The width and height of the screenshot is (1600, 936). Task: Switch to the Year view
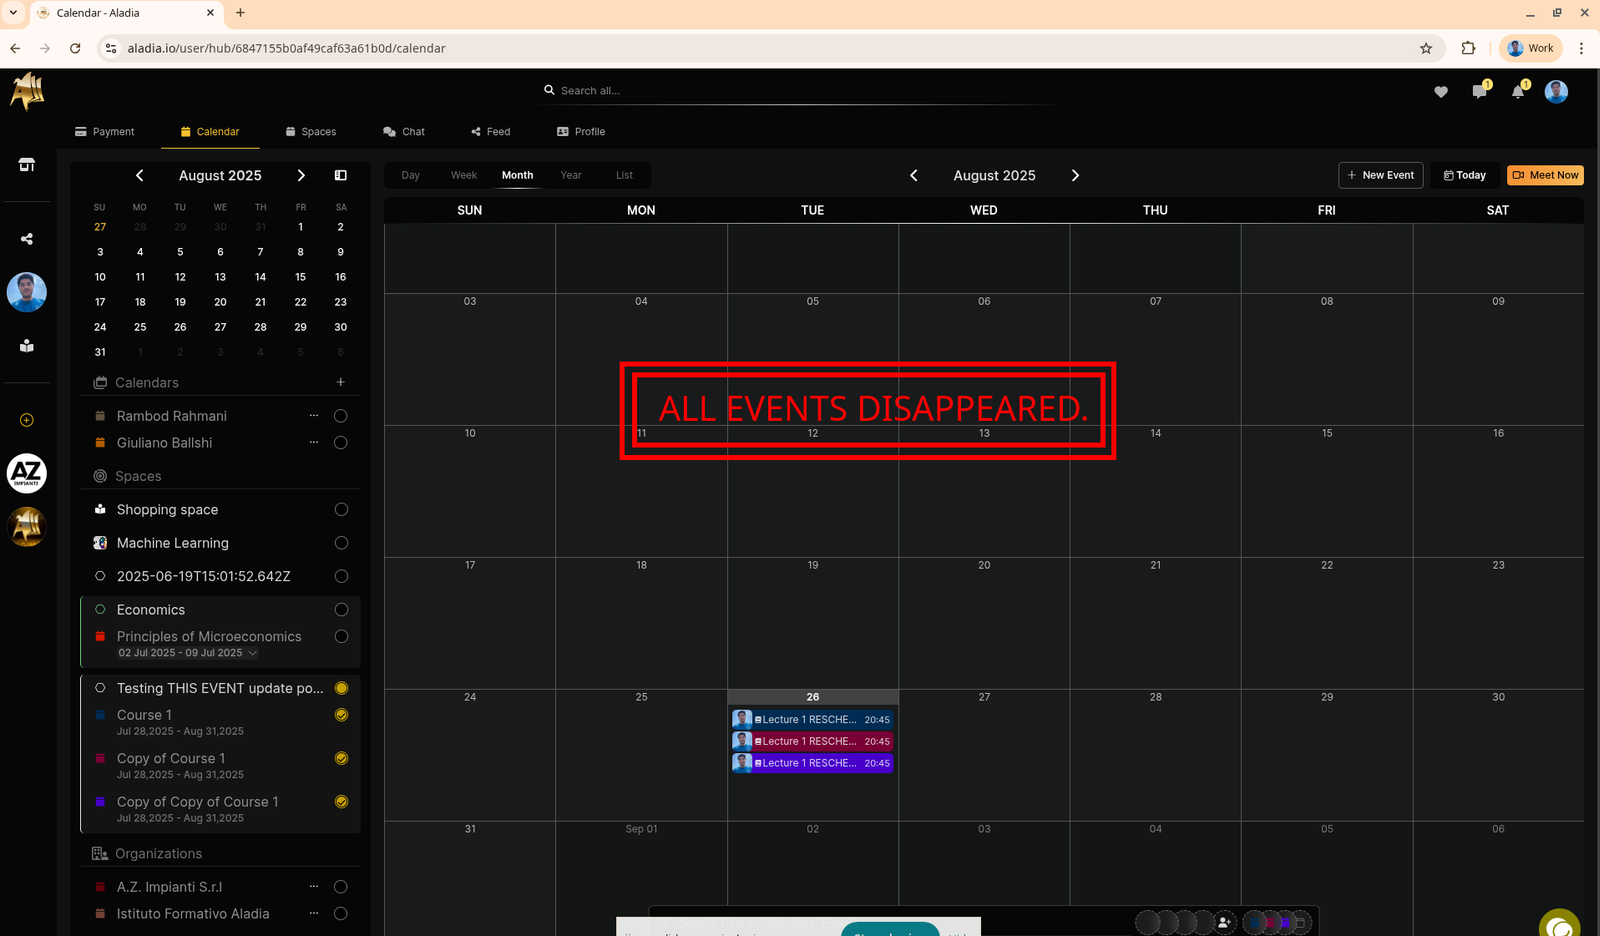(571, 175)
